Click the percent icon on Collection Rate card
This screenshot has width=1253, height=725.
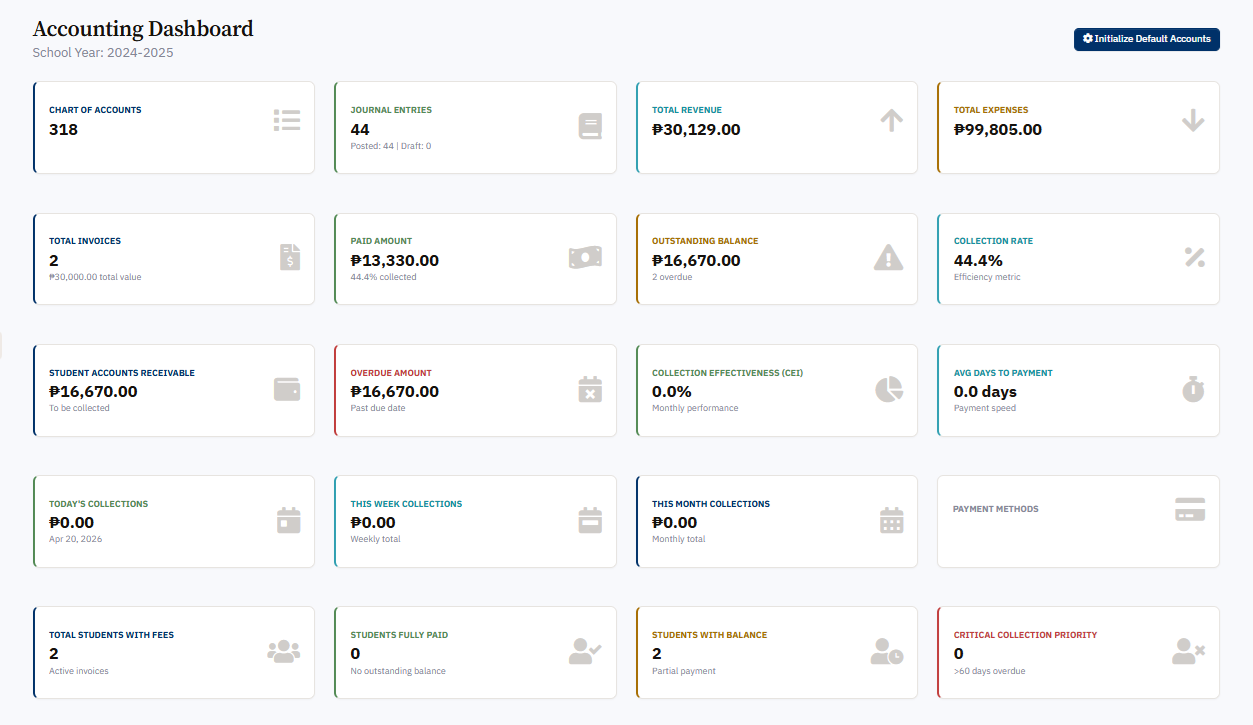(x=1195, y=257)
